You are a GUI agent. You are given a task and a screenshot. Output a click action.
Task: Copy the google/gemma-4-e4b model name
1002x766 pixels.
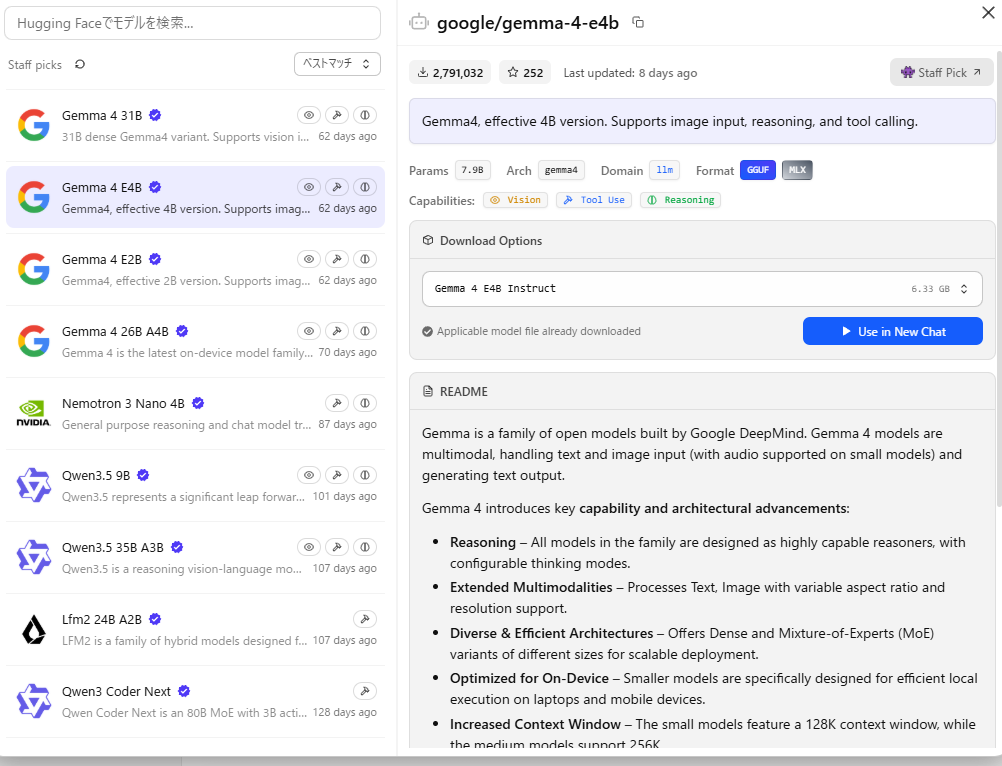coord(638,22)
